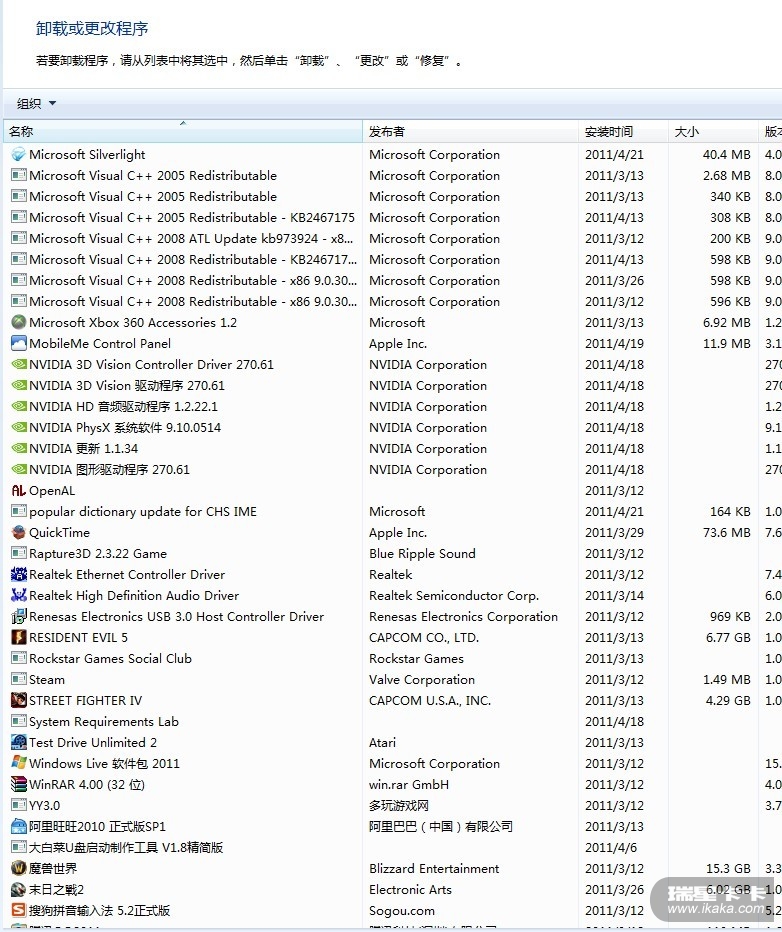
Task: Click size value 6.77 GB
Action: pos(728,638)
